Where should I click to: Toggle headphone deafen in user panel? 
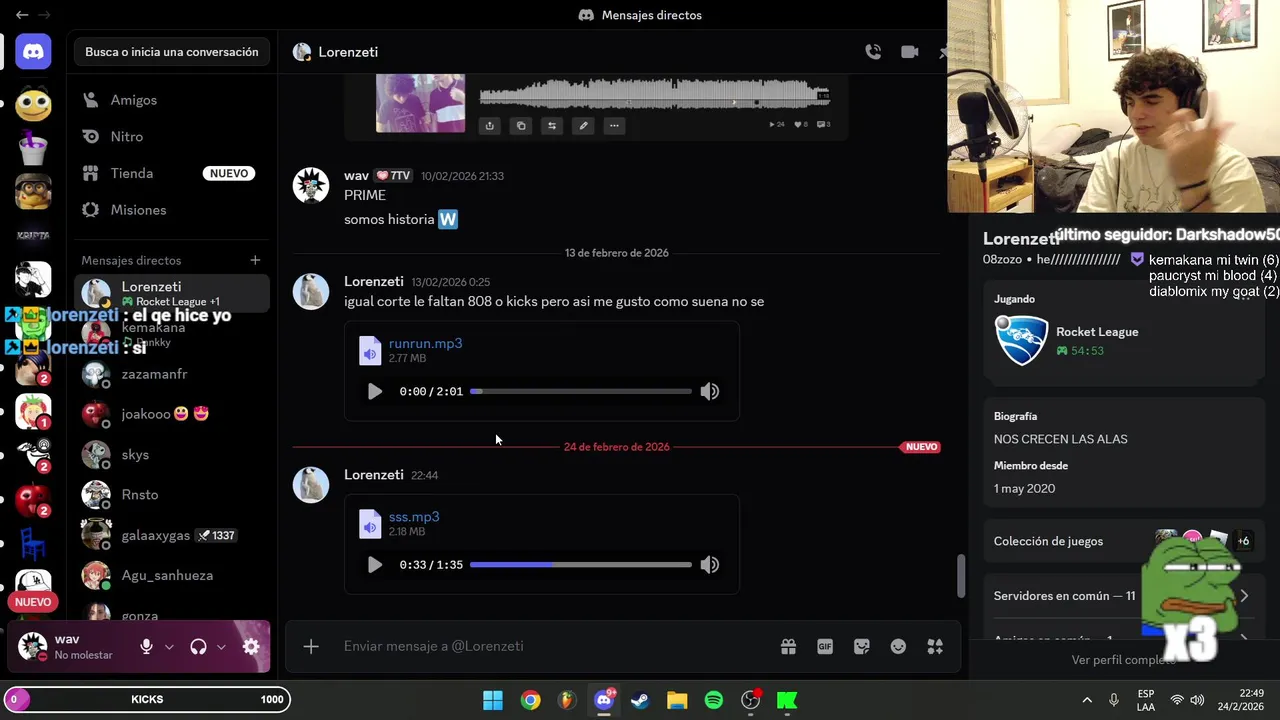(198, 647)
